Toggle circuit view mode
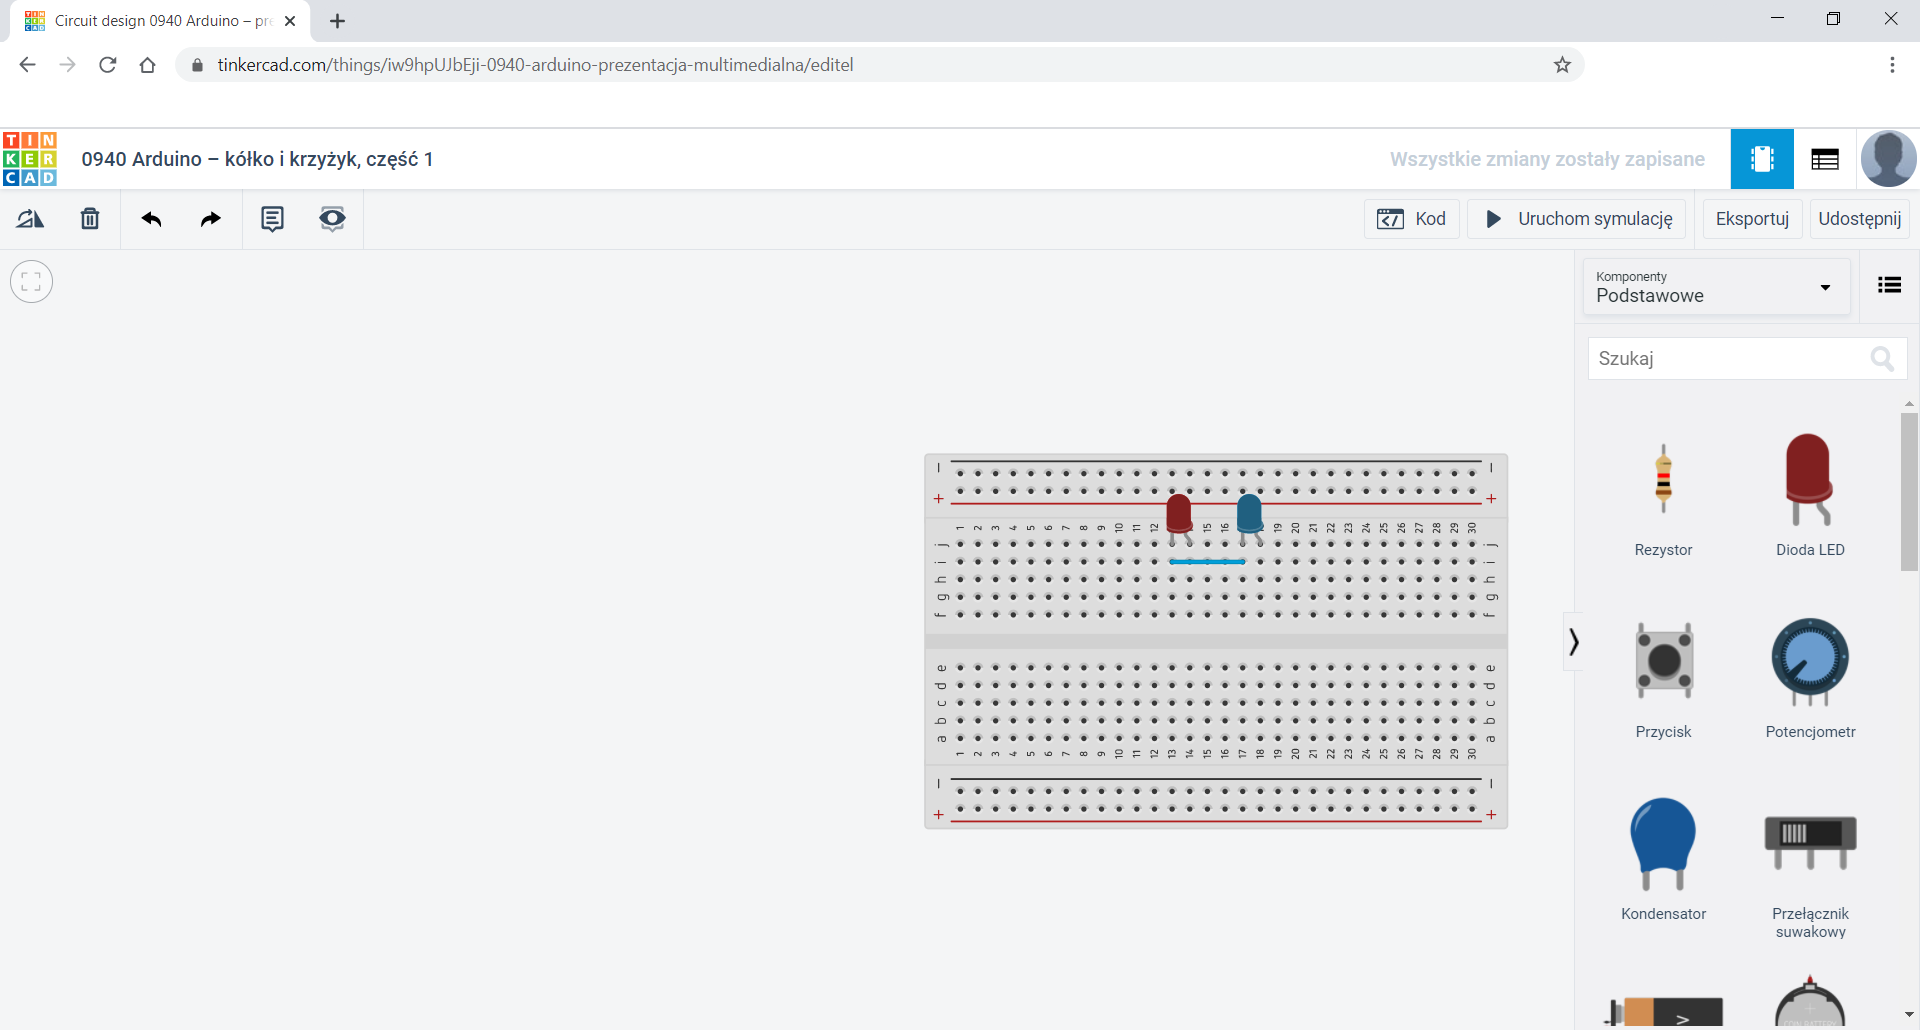Image resolution: width=1920 pixels, height=1030 pixels. [x=1762, y=158]
